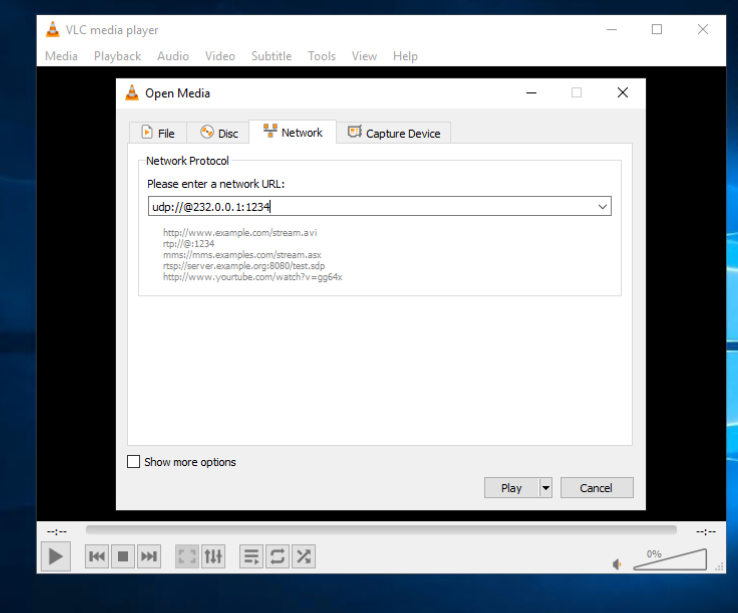Close the Open Media dialog
This screenshot has height=613, width=738.
623,93
